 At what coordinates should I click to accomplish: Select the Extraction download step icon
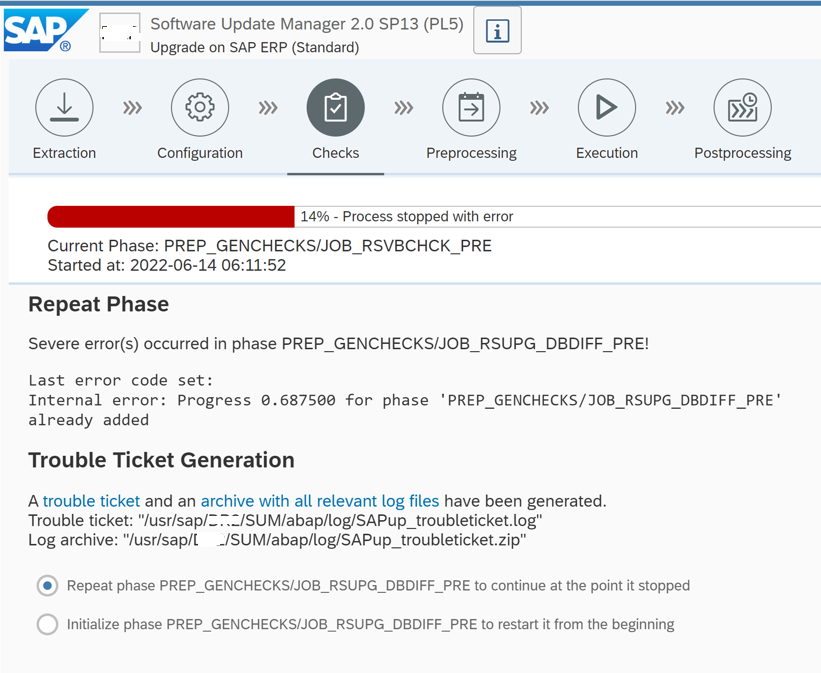coord(64,107)
